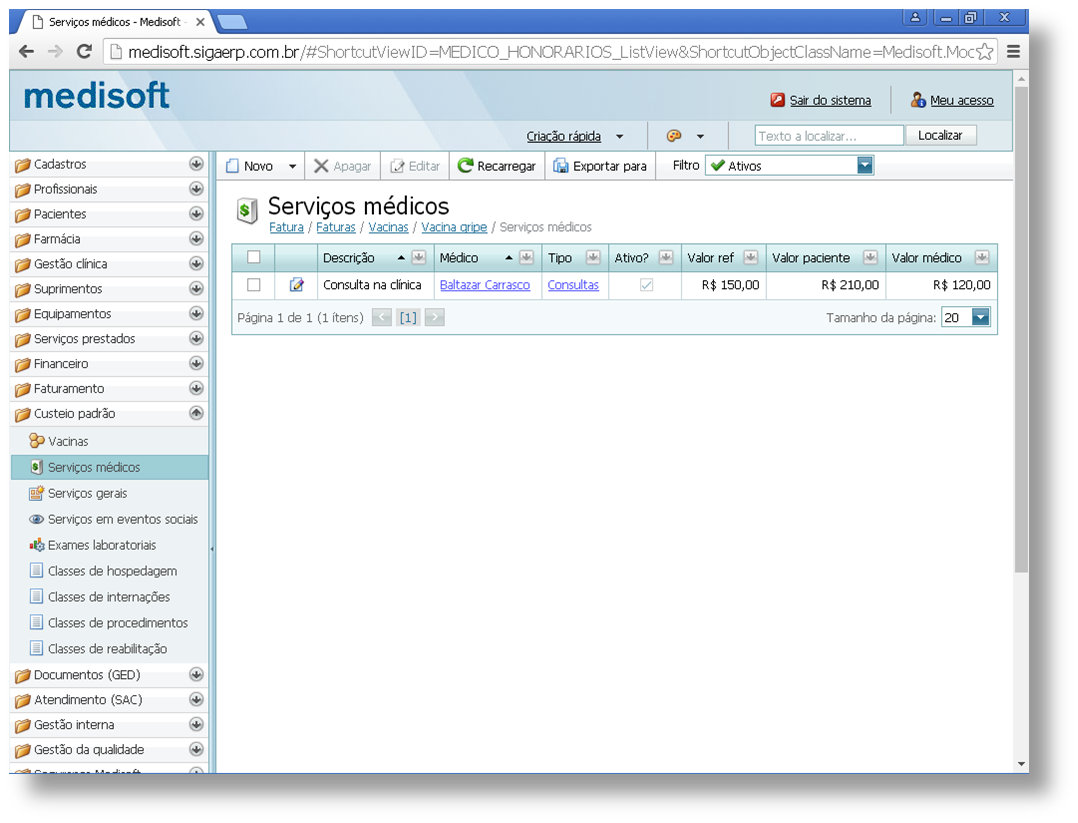Expand the Cadastros menu group

pos(196,164)
